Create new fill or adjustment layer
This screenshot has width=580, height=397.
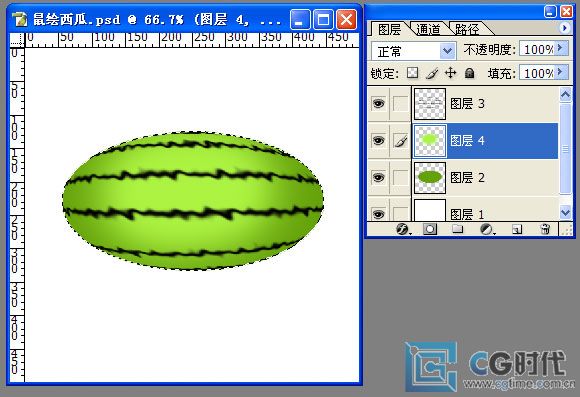click(x=487, y=229)
